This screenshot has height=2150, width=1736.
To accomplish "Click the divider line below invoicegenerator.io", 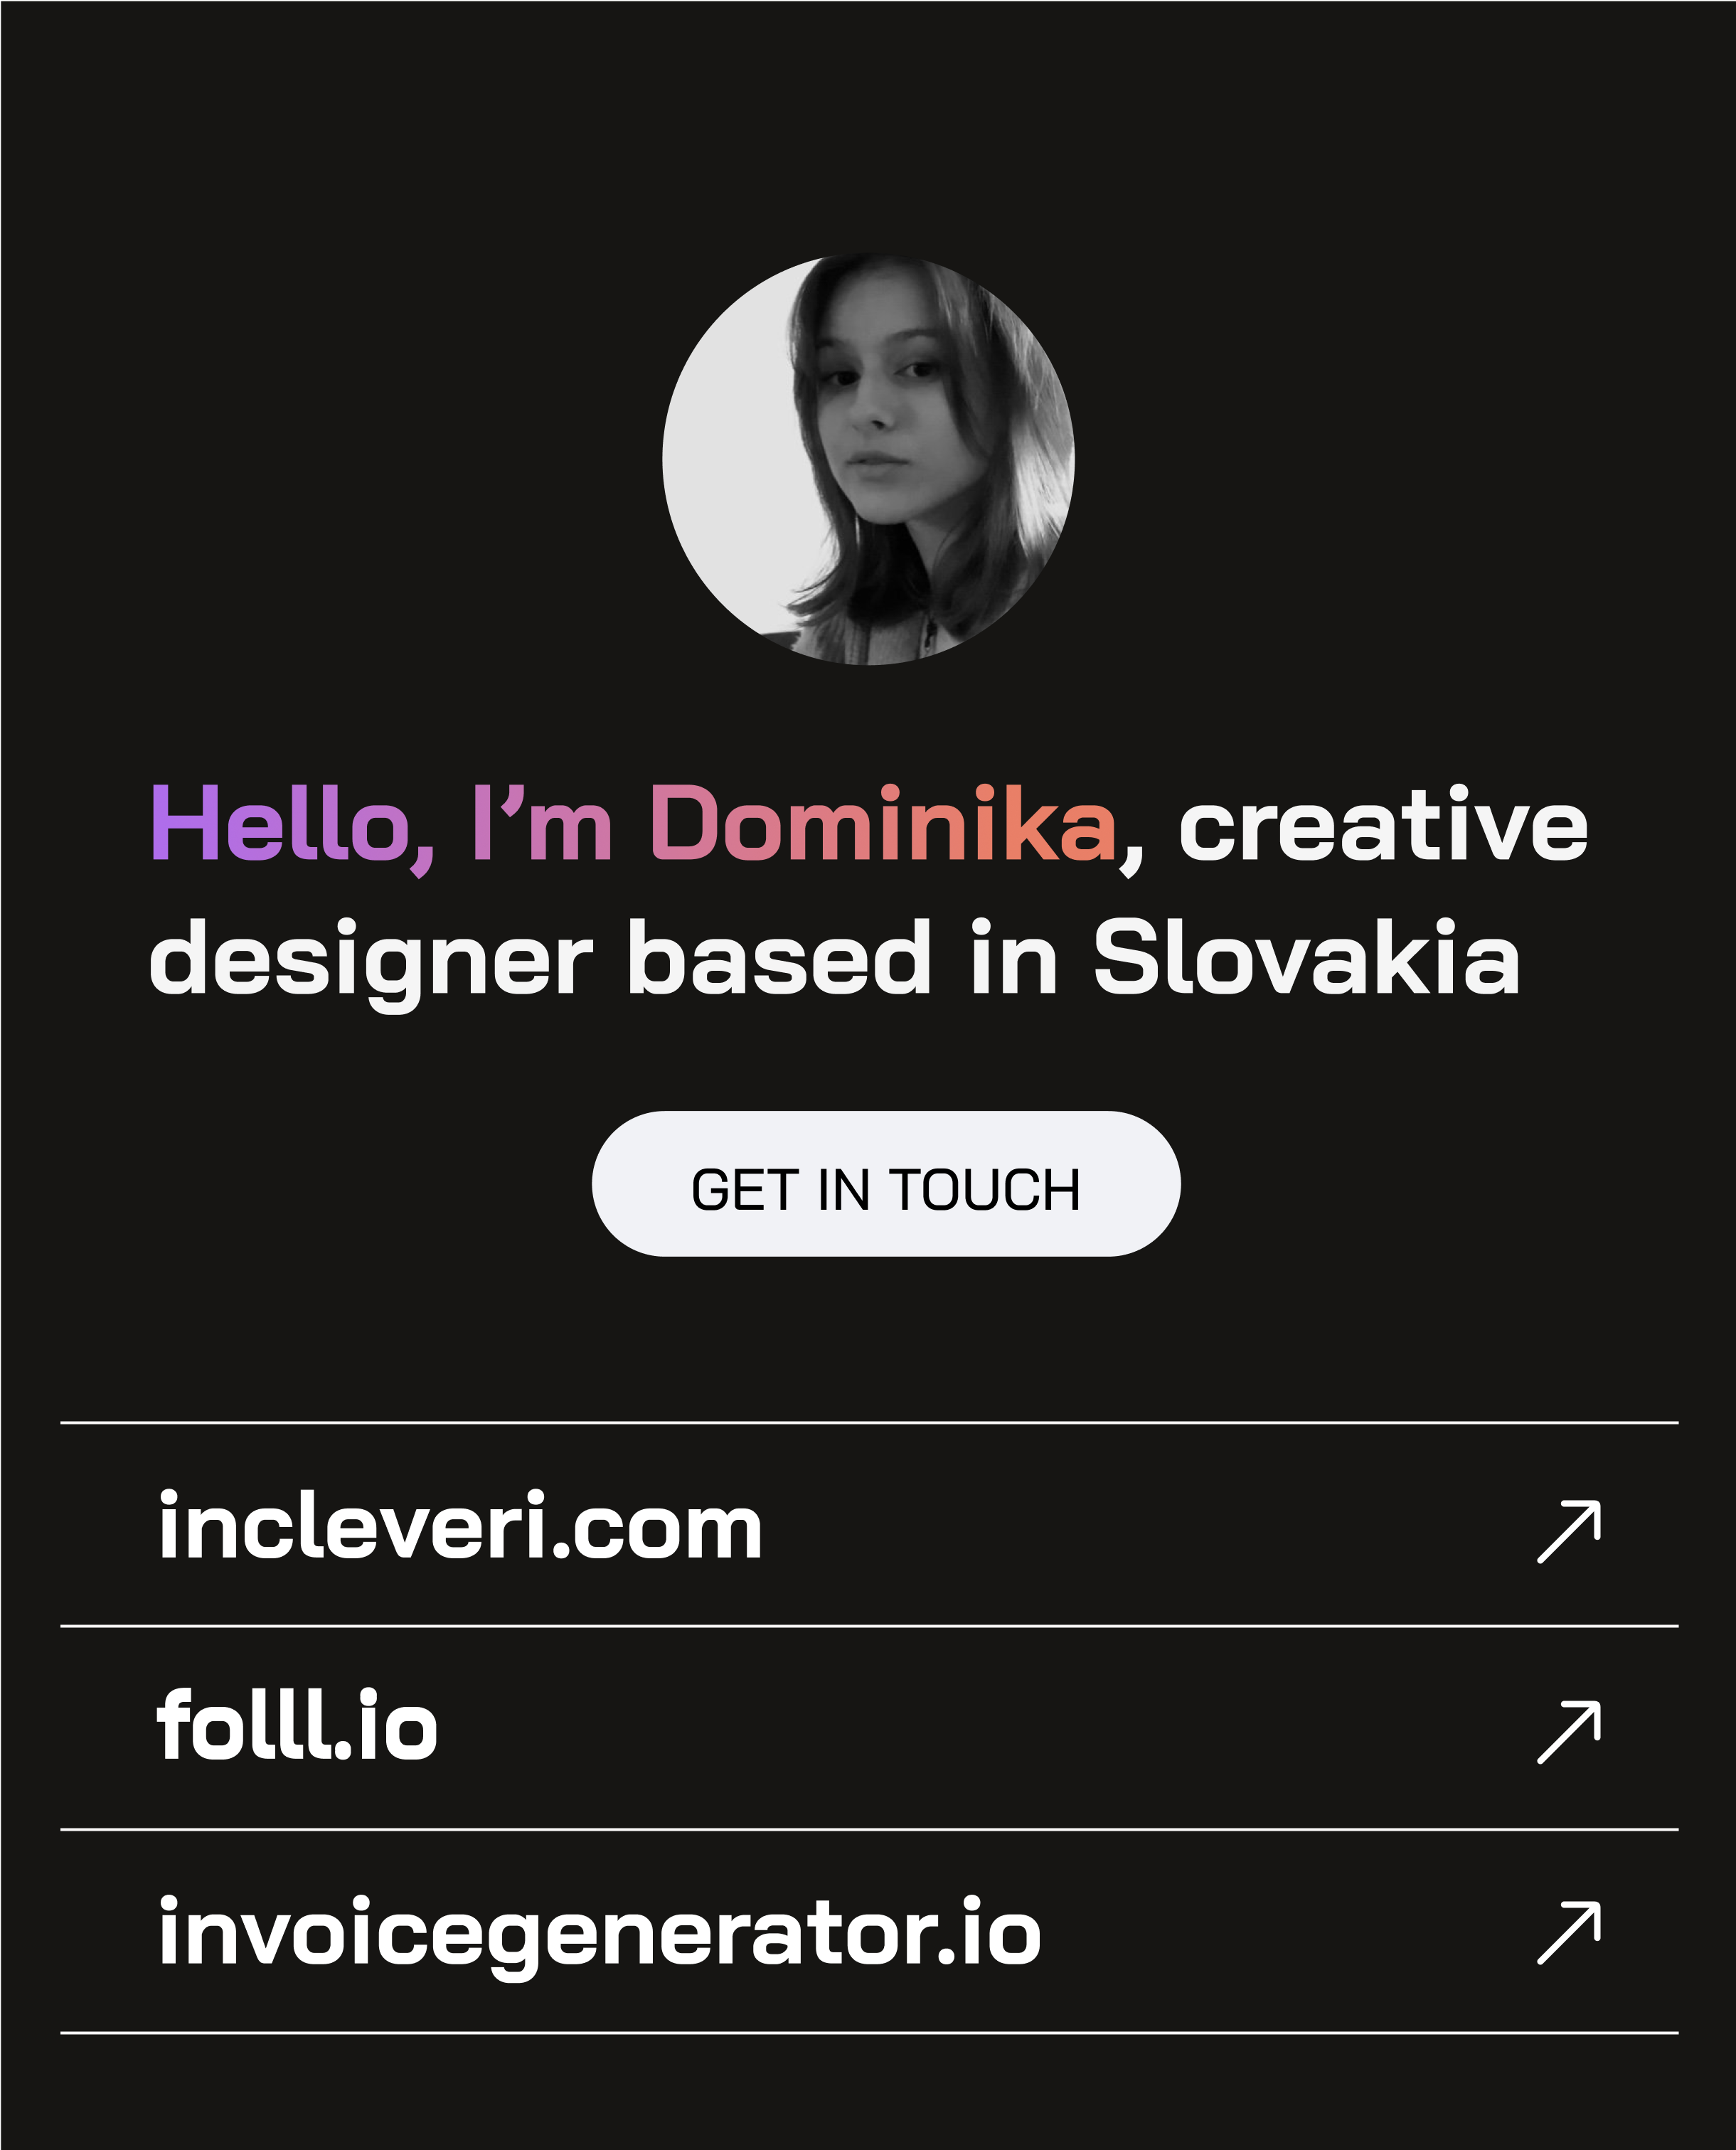I will click(868, 2032).
